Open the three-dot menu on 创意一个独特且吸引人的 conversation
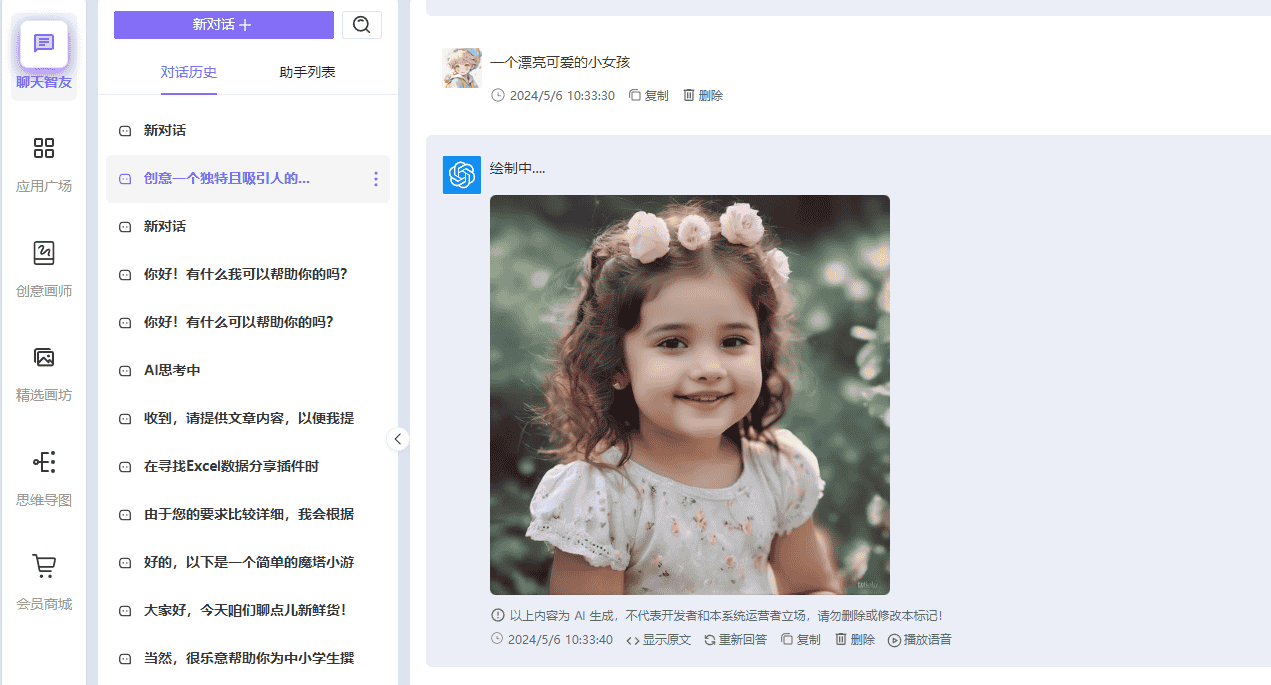 pyautogui.click(x=375, y=179)
